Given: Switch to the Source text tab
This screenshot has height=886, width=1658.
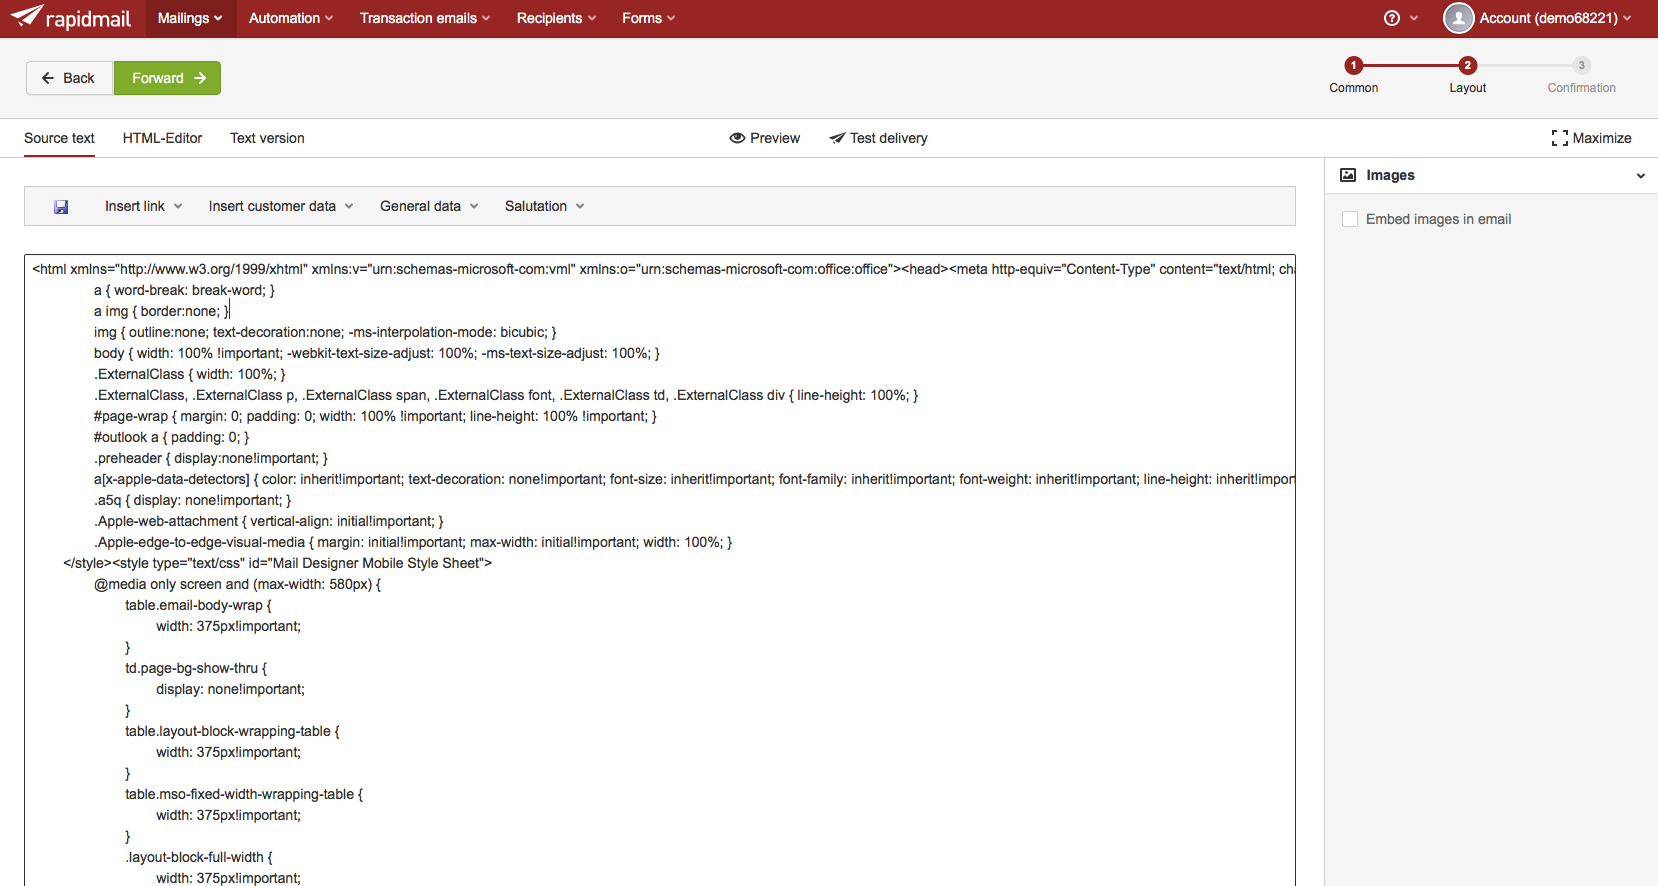Looking at the screenshot, I should tap(59, 138).
